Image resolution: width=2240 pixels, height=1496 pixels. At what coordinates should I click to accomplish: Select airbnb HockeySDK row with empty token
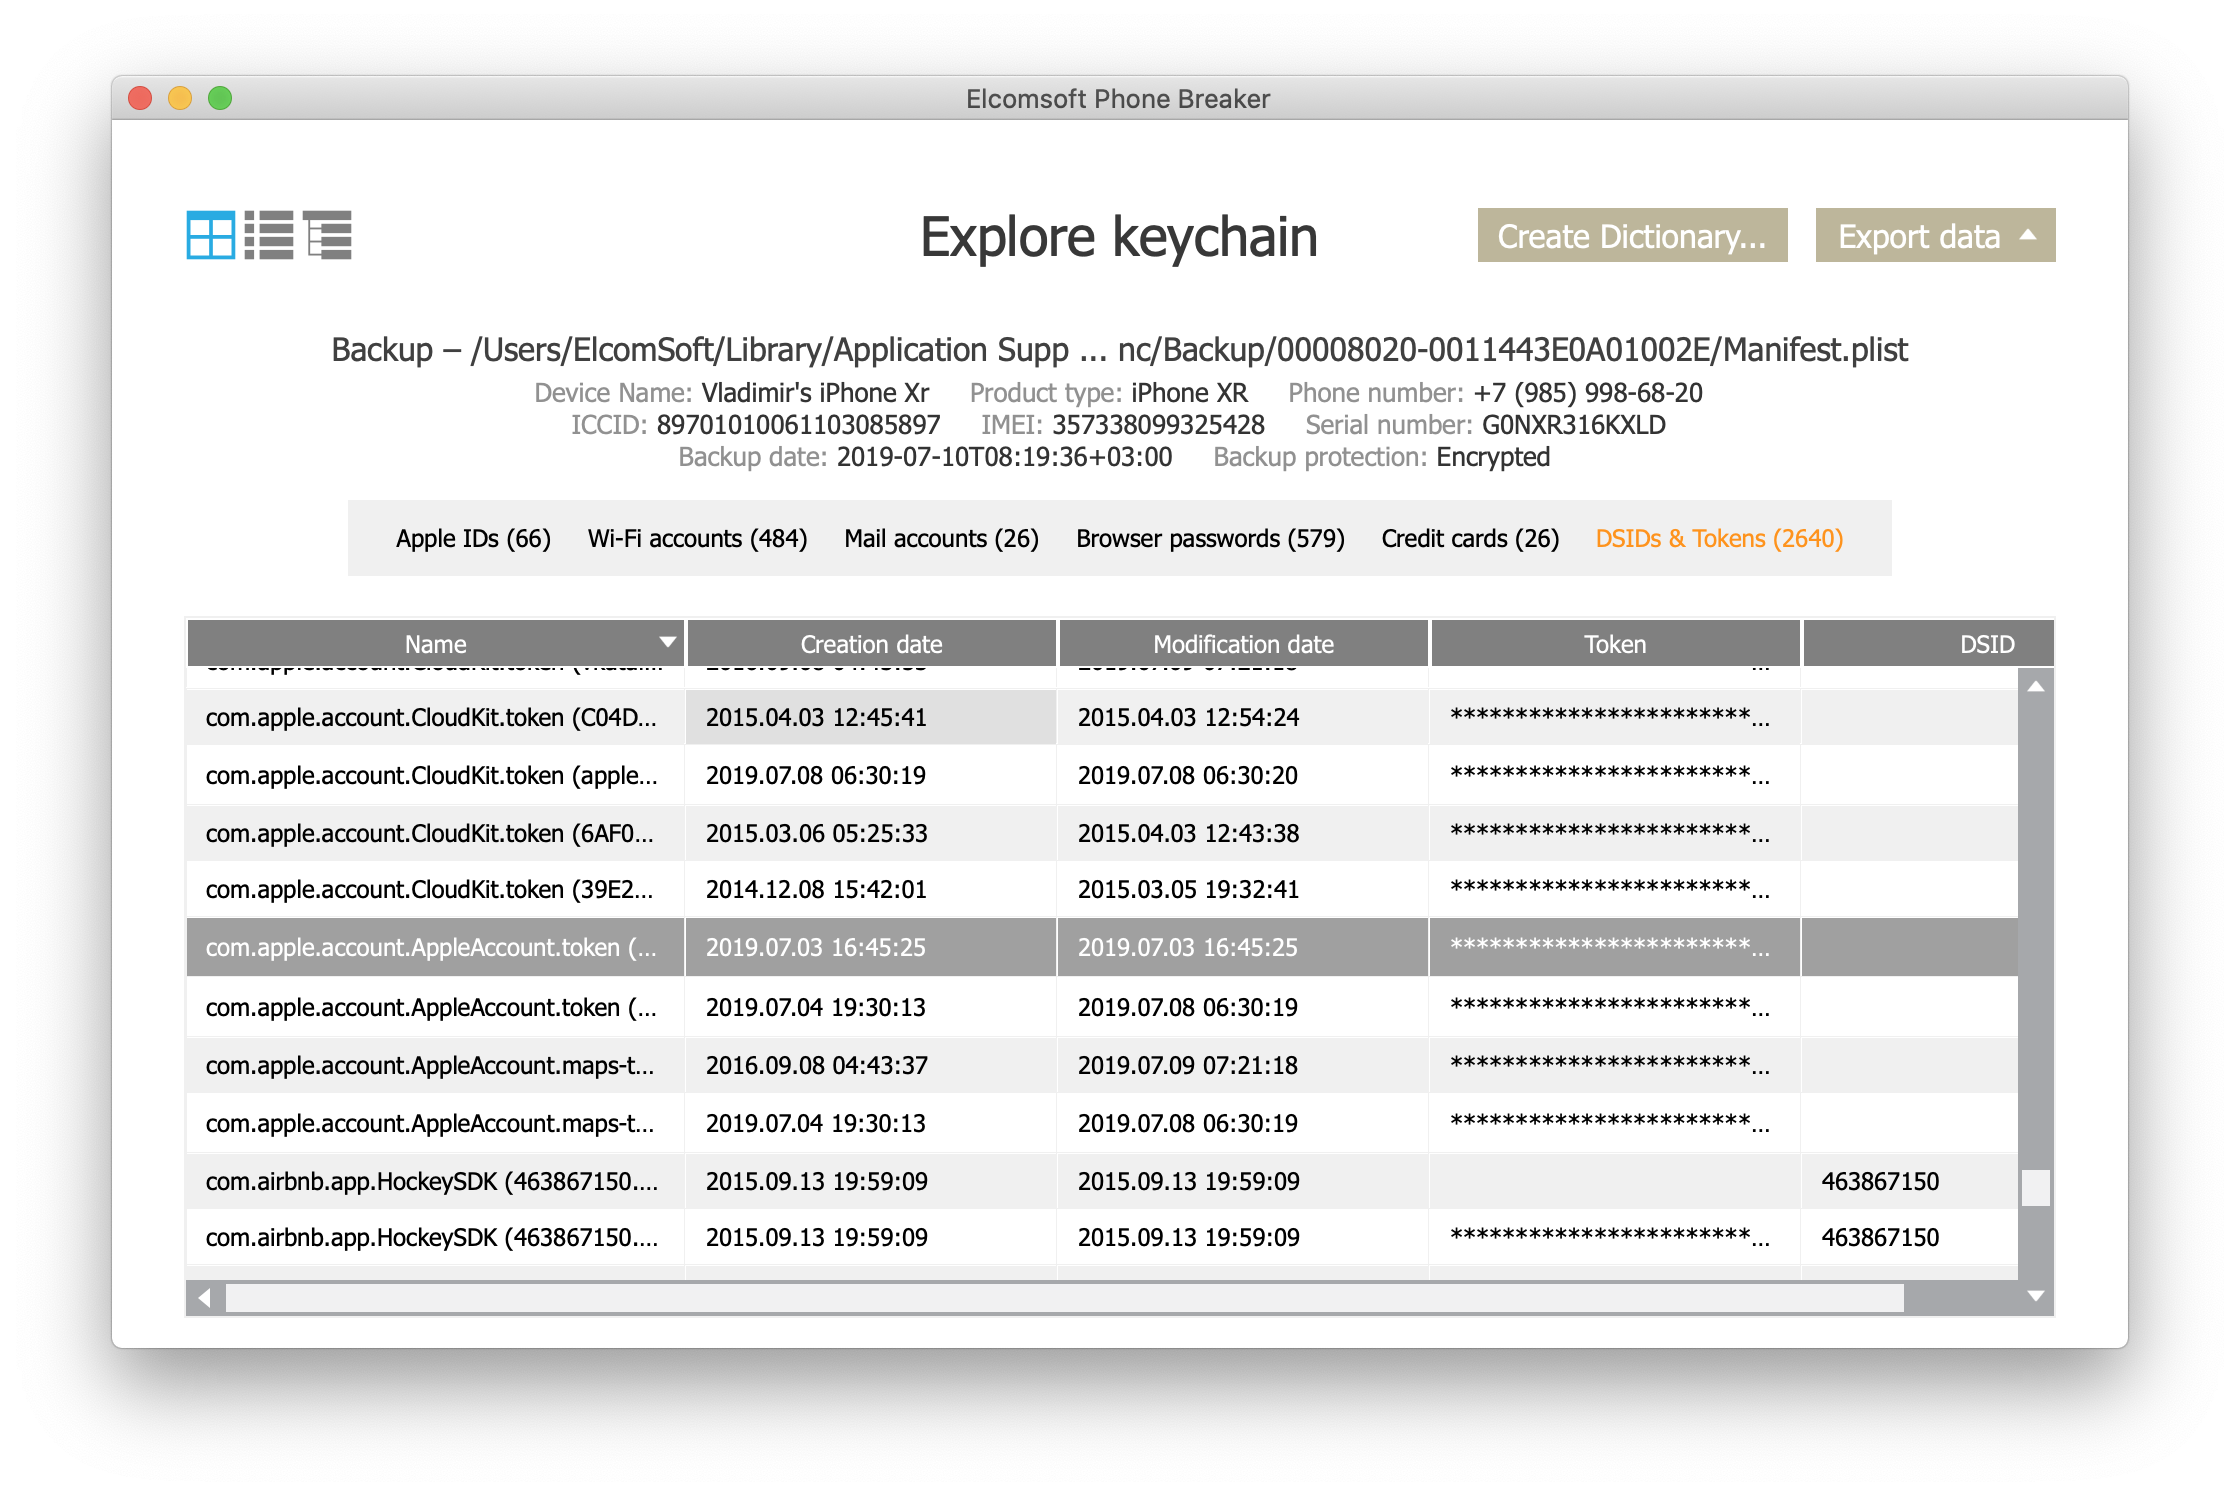point(431,1181)
